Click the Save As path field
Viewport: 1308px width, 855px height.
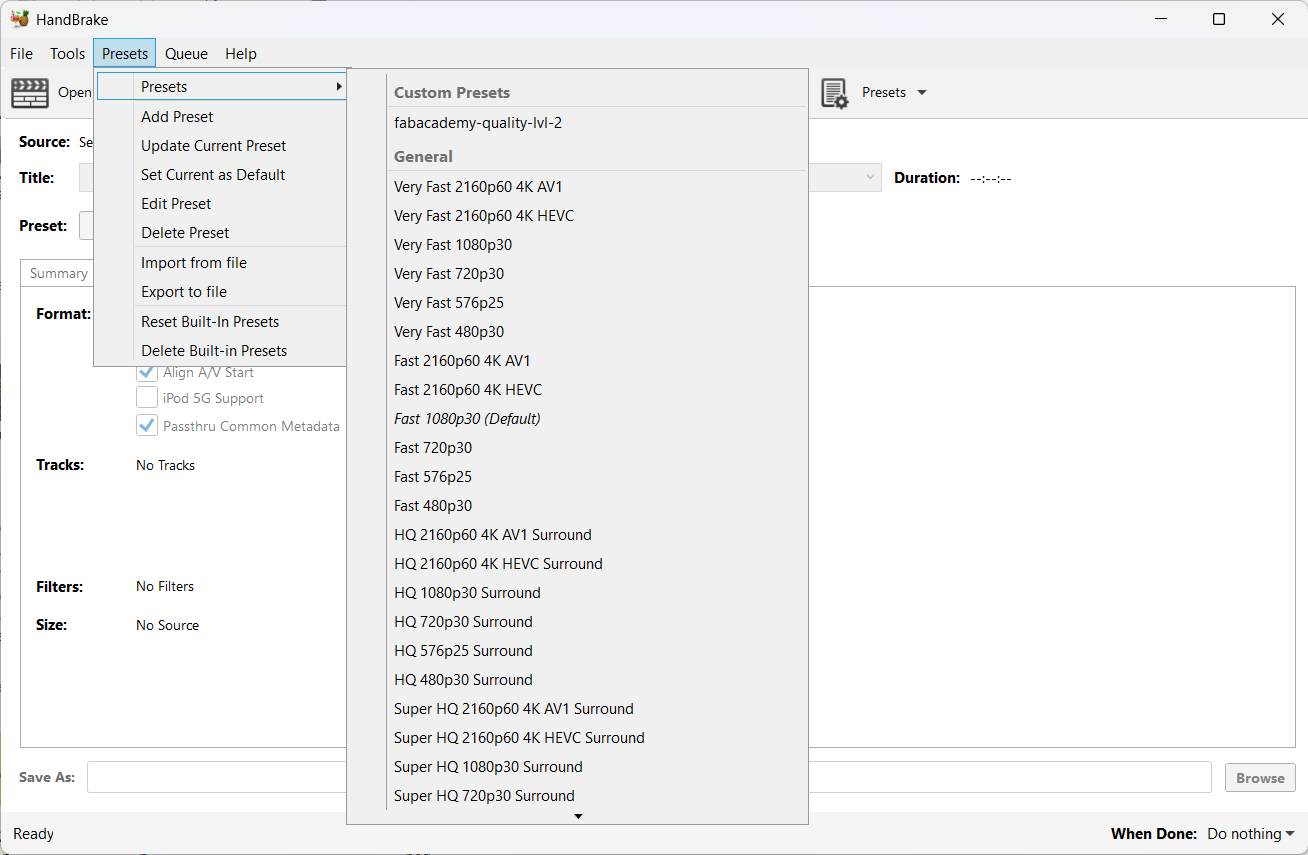coord(649,777)
